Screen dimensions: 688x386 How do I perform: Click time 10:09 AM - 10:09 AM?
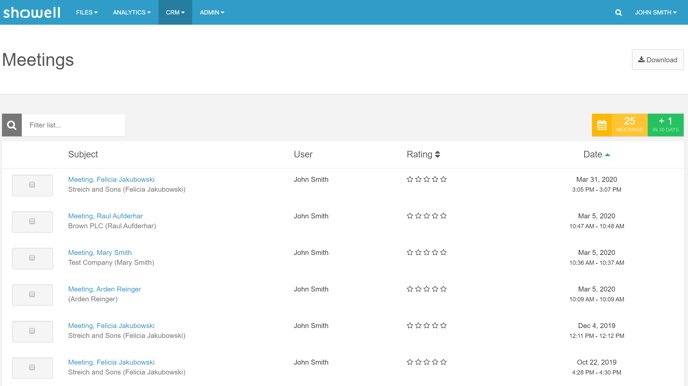pyautogui.click(x=597, y=299)
